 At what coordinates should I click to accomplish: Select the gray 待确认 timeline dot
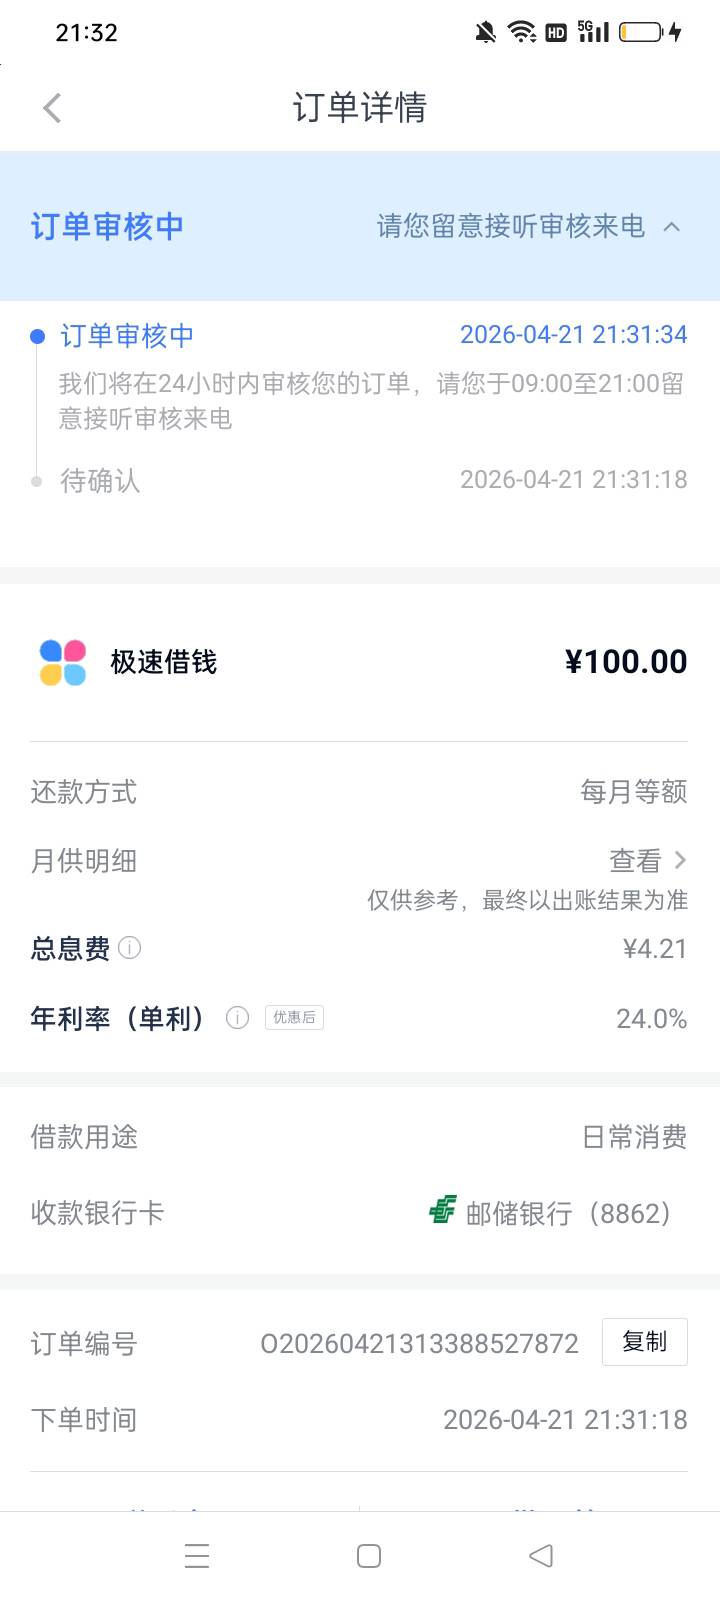[37, 481]
